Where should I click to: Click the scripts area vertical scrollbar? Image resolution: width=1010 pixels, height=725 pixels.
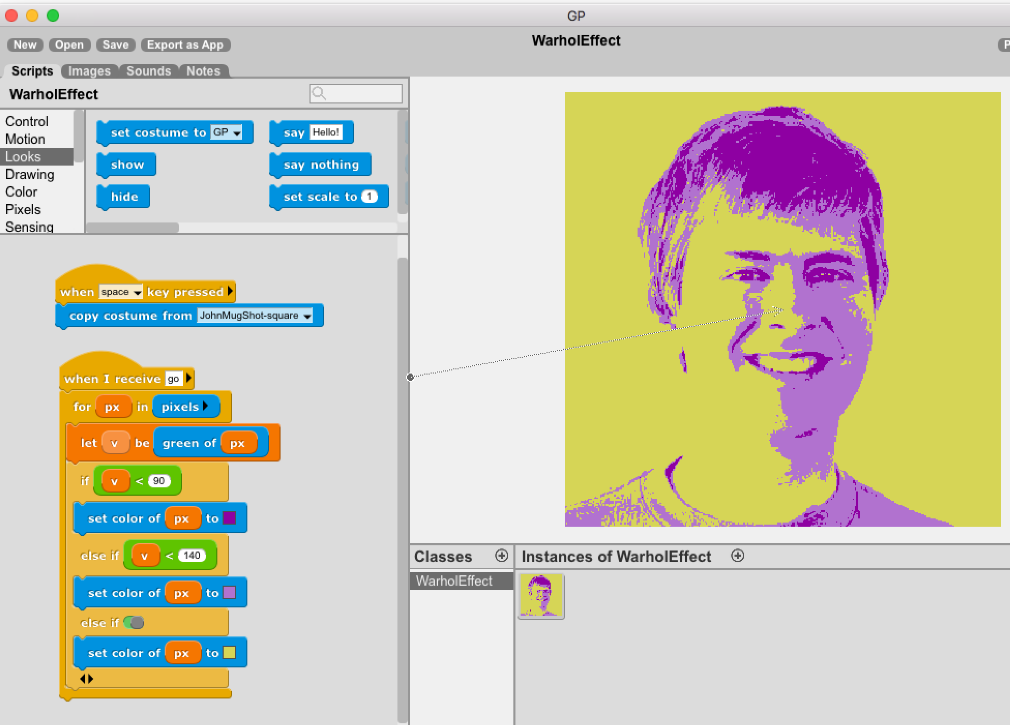[x=403, y=489]
